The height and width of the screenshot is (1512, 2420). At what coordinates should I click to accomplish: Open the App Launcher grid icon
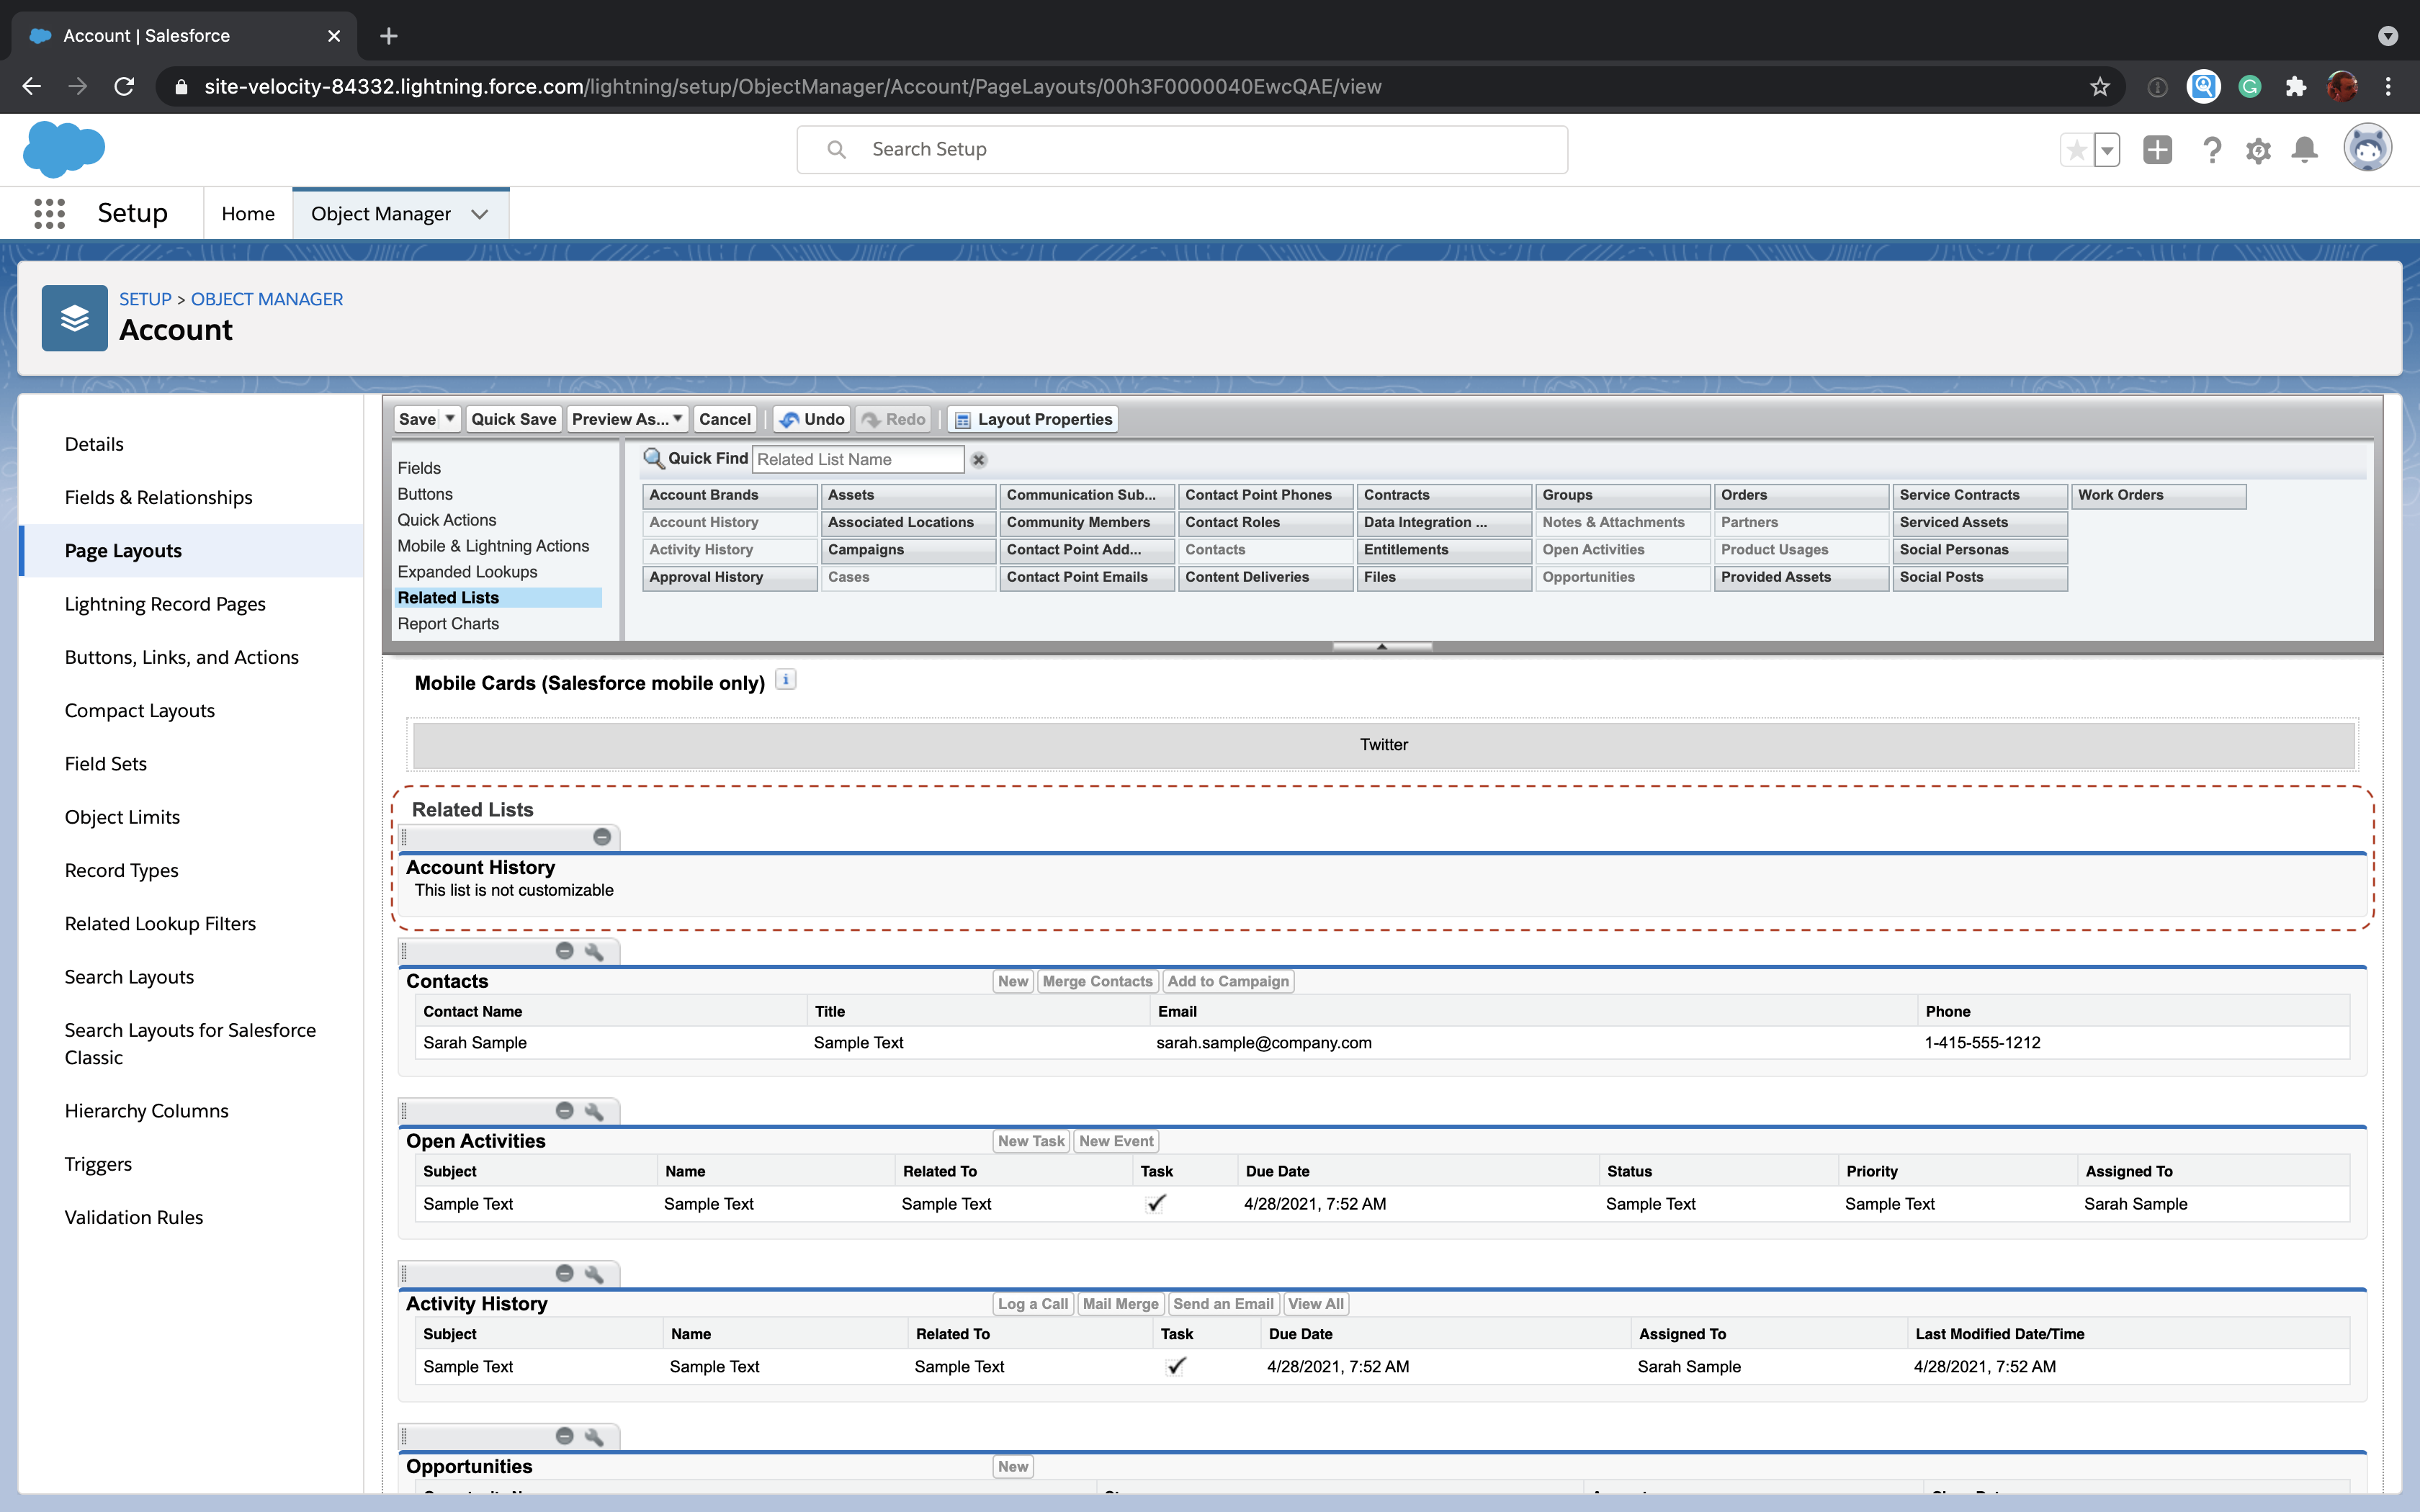(x=49, y=213)
